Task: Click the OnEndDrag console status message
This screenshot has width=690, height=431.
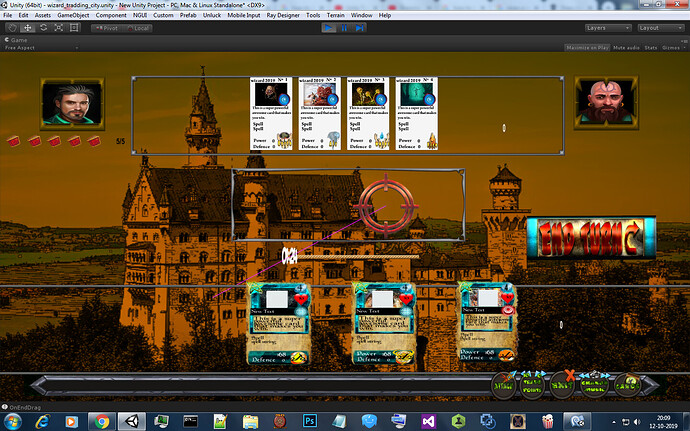Action: (25, 407)
